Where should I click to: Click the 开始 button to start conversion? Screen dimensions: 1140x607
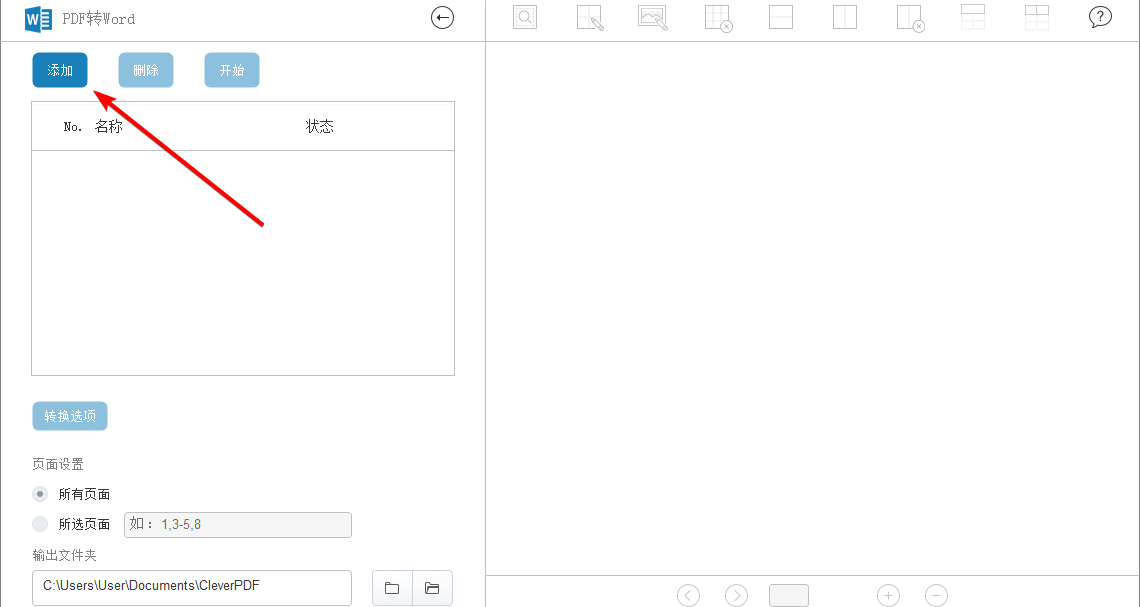(x=231, y=70)
